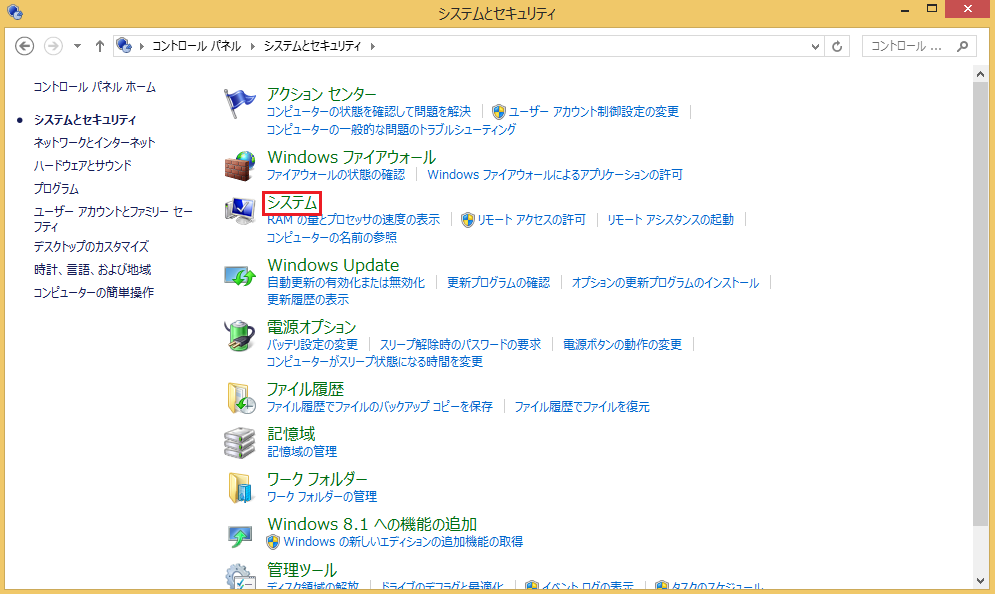The height and width of the screenshot is (594, 995).
Task: Click 更新プログラムの確認 under Windows Update
Action: pyautogui.click(x=497, y=282)
